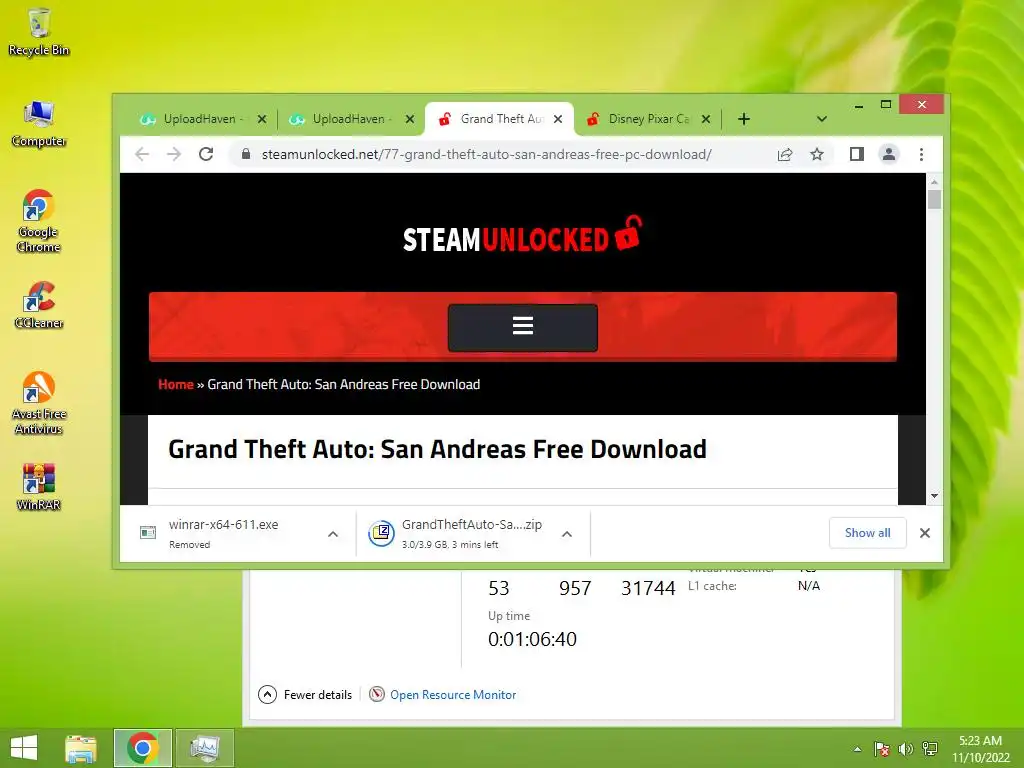Open network tray icon
1024x768 pixels.
tap(930, 748)
